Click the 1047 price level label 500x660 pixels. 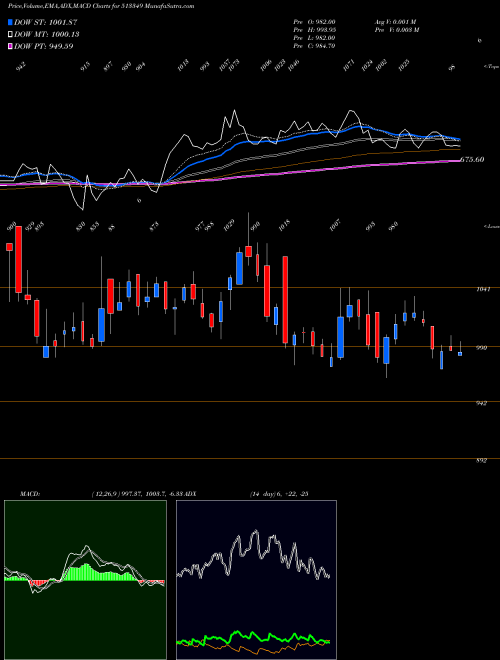tap(483, 290)
